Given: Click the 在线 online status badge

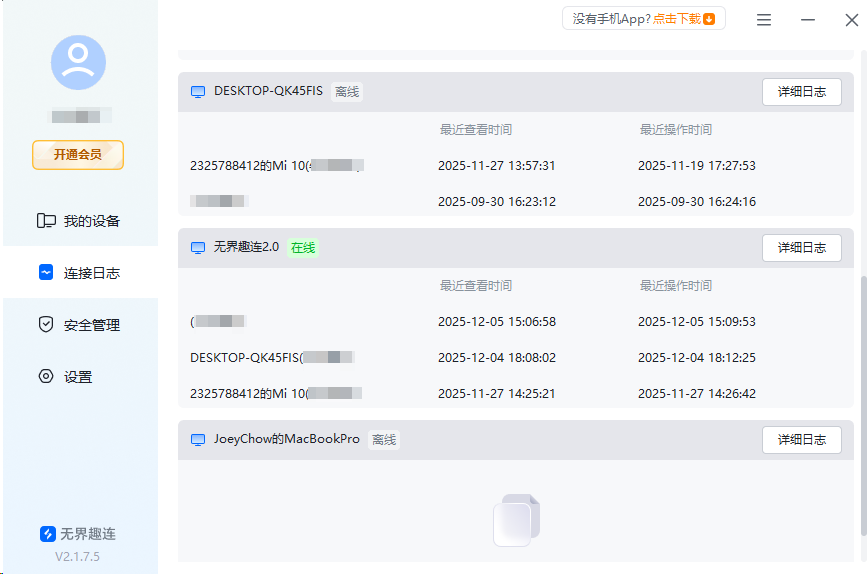Looking at the screenshot, I should pyautogui.click(x=303, y=248).
